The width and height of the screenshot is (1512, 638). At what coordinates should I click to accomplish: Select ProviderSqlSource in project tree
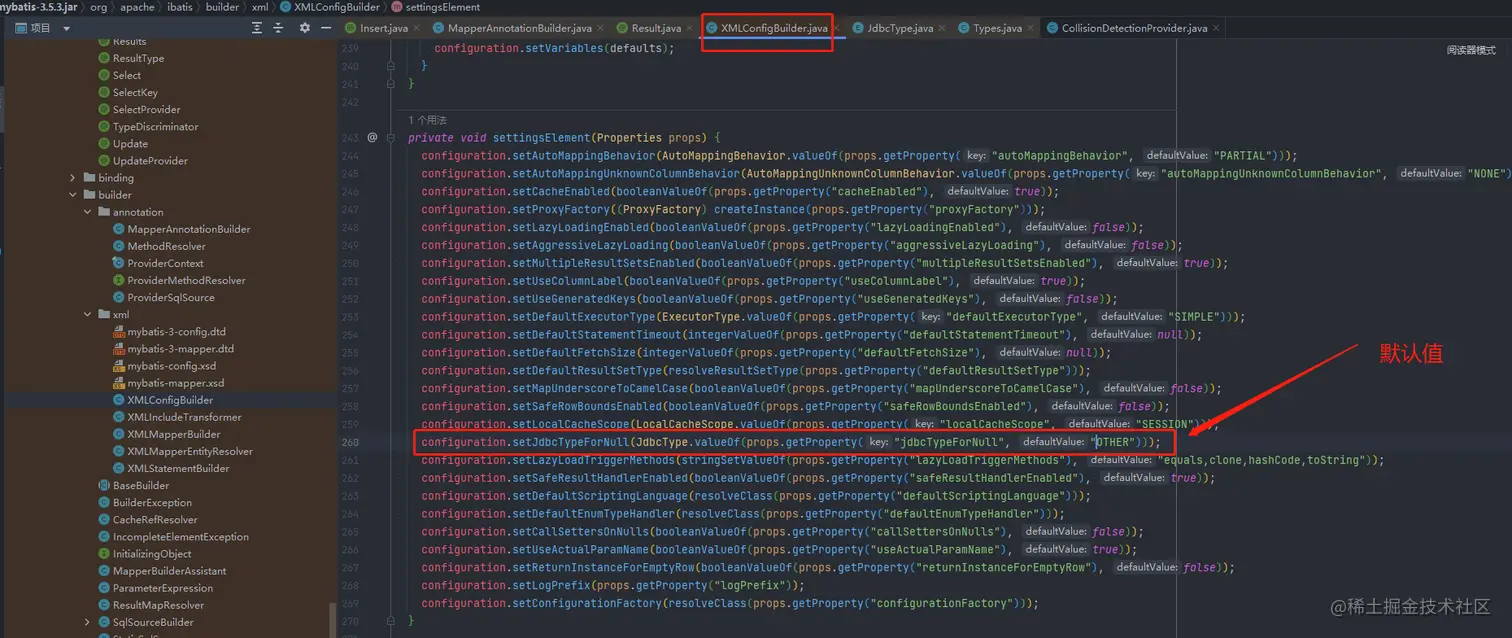pyautogui.click(x=170, y=297)
